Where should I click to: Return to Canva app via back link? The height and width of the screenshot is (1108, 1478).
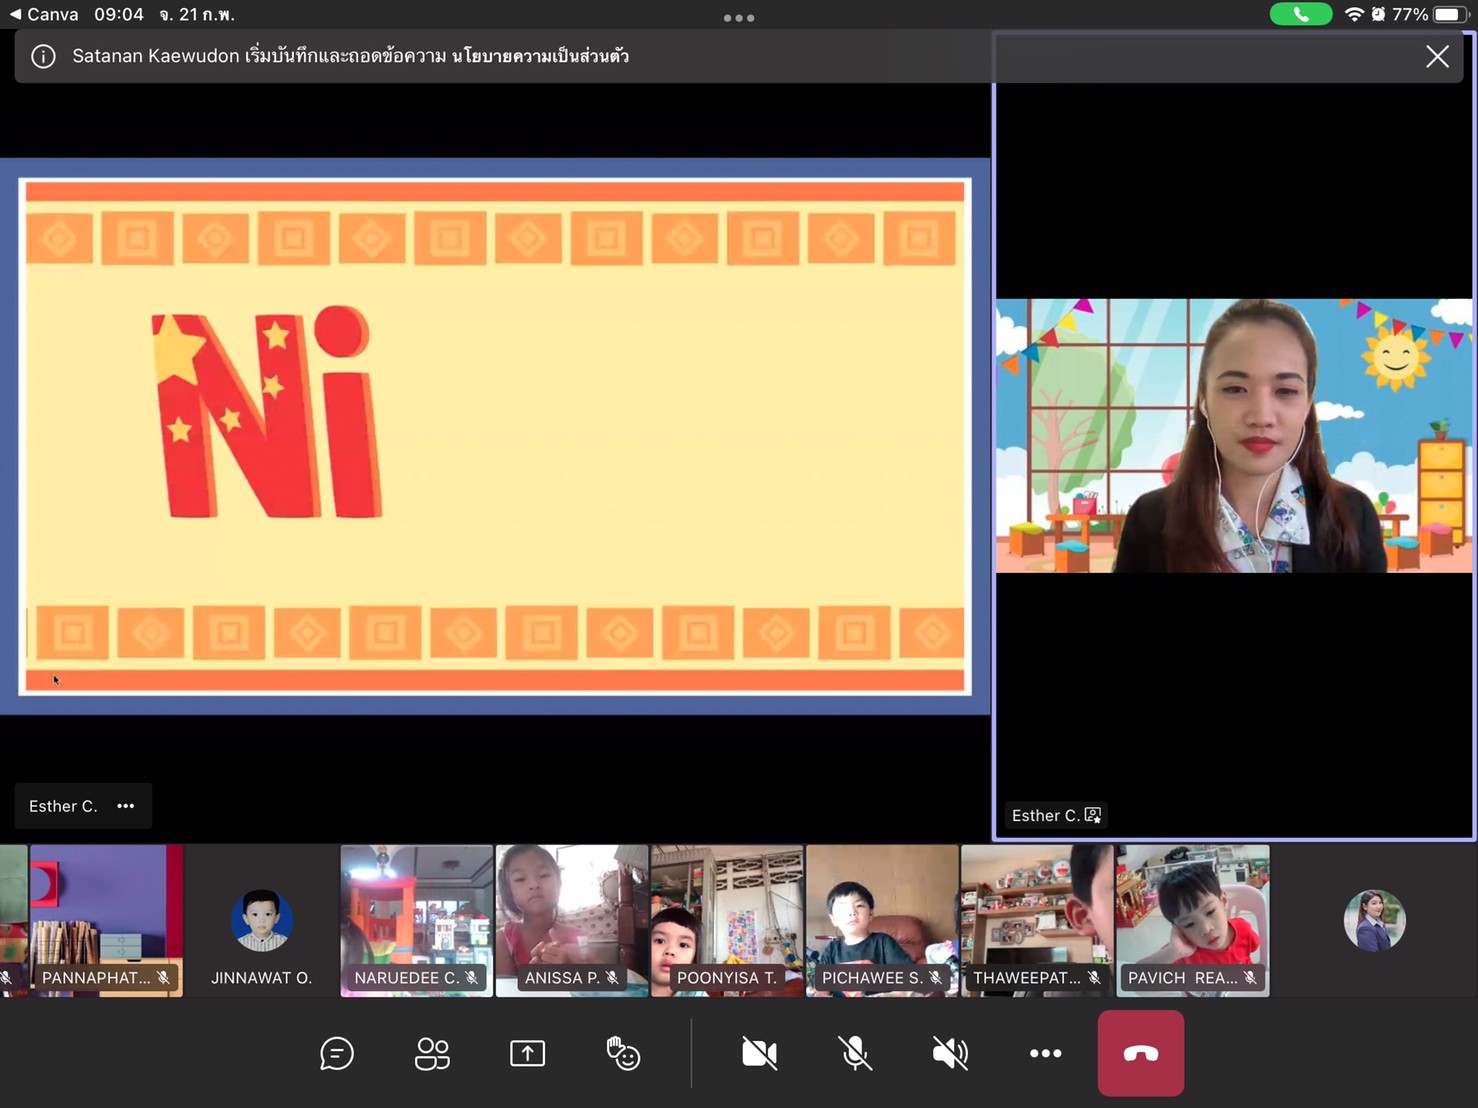tap(44, 14)
